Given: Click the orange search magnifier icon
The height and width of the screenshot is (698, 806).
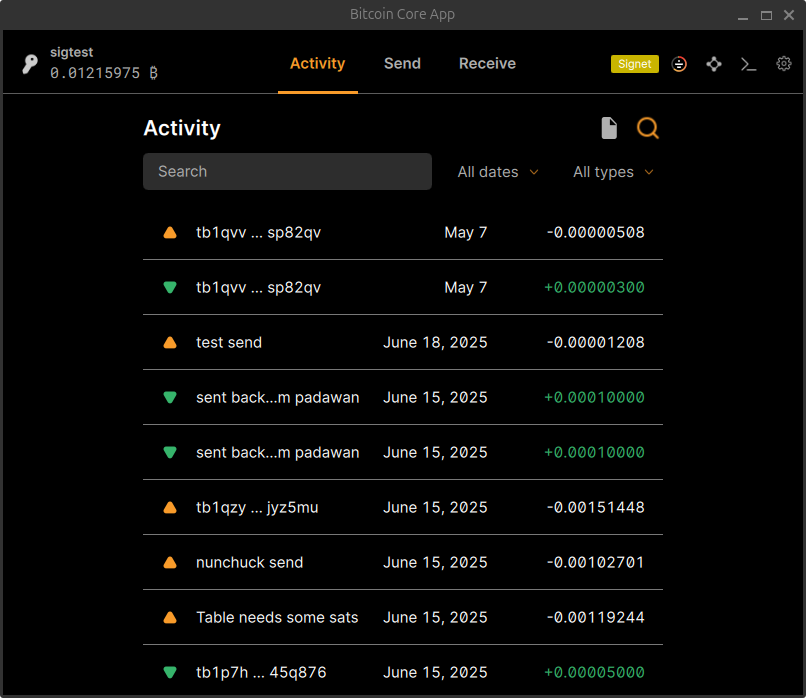Looking at the screenshot, I should click(648, 128).
